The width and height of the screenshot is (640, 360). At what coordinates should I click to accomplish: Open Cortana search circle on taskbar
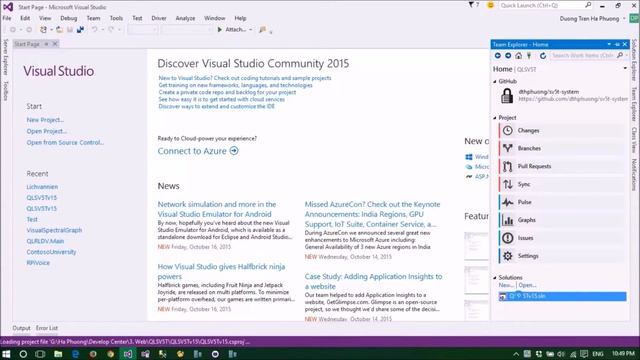[23, 354]
